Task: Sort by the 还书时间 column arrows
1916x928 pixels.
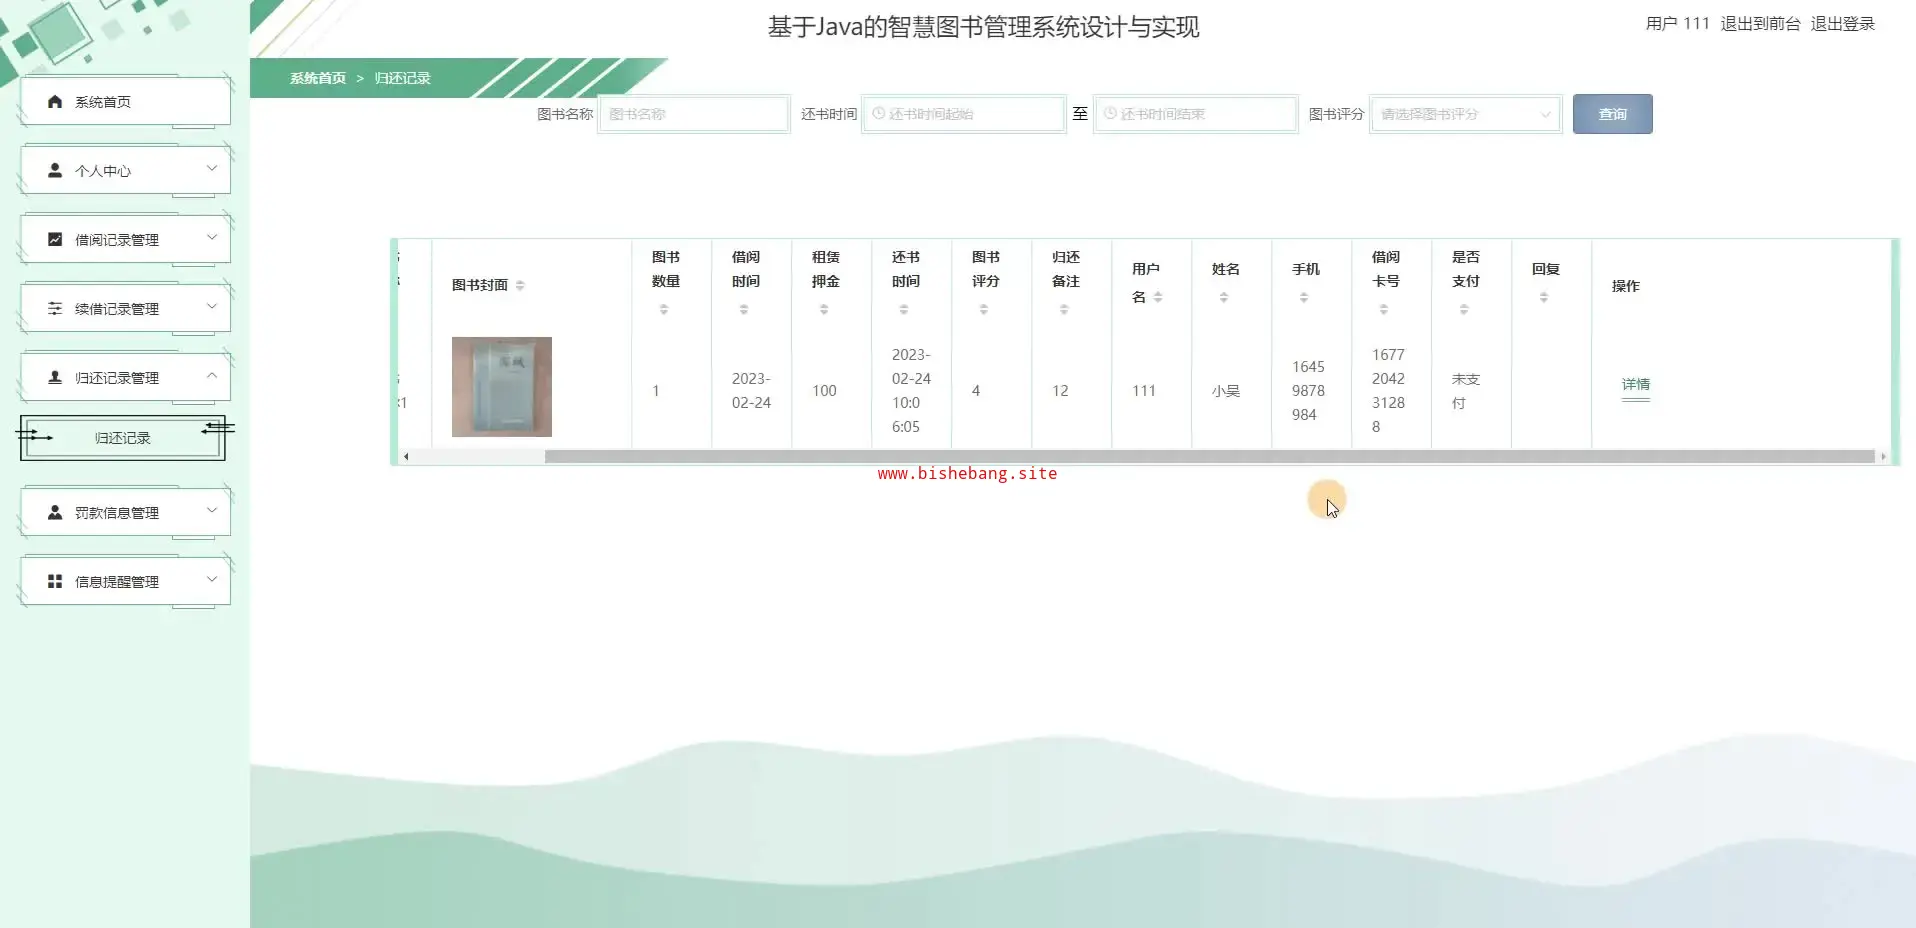Action: coord(904,310)
